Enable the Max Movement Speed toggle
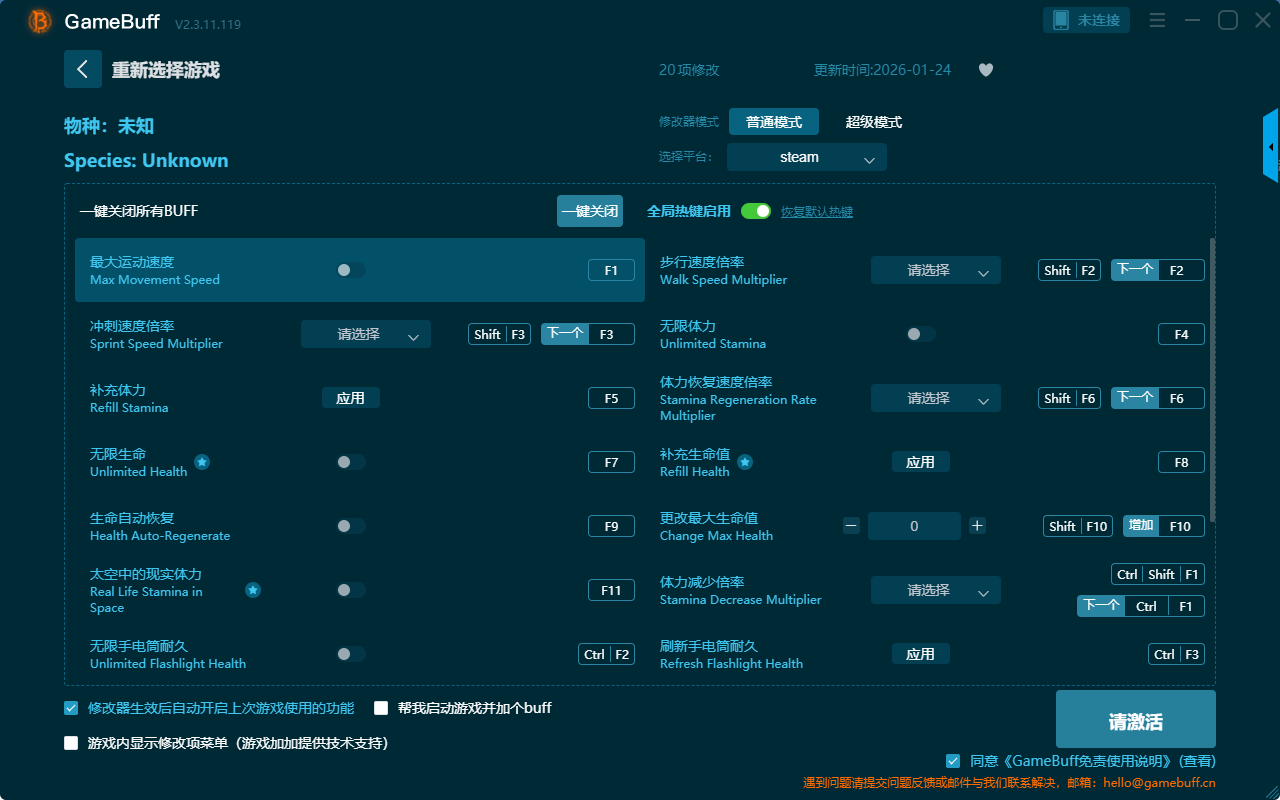 coord(350,270)
